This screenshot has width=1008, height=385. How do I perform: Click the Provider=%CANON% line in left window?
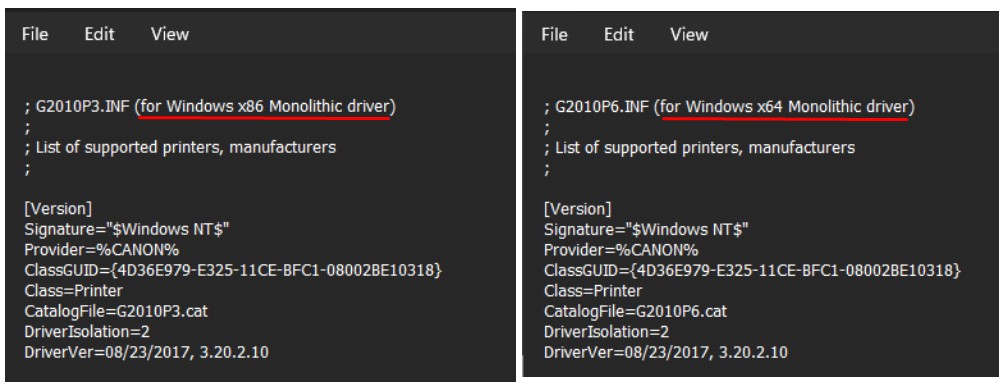tap(102, 250)
